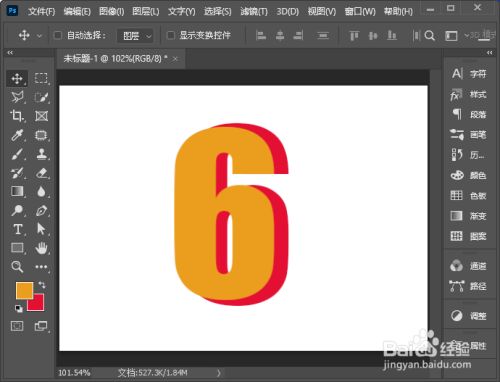Select the Eraser tool

[x=41, y=173]
